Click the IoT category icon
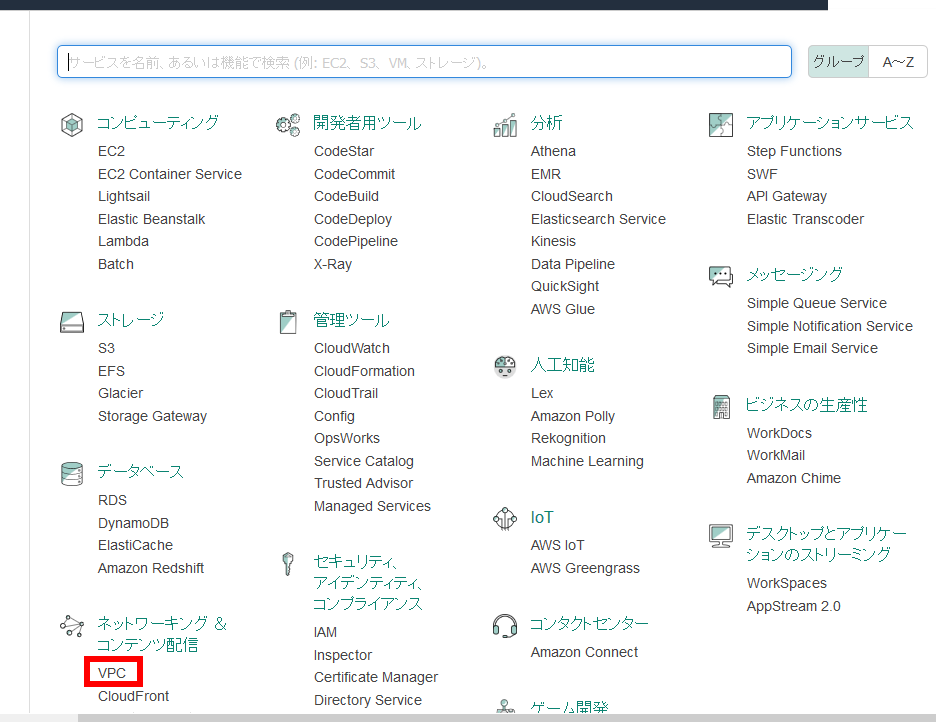The width and height of the screenshot is (936, 722). click(x=505, y=519)
